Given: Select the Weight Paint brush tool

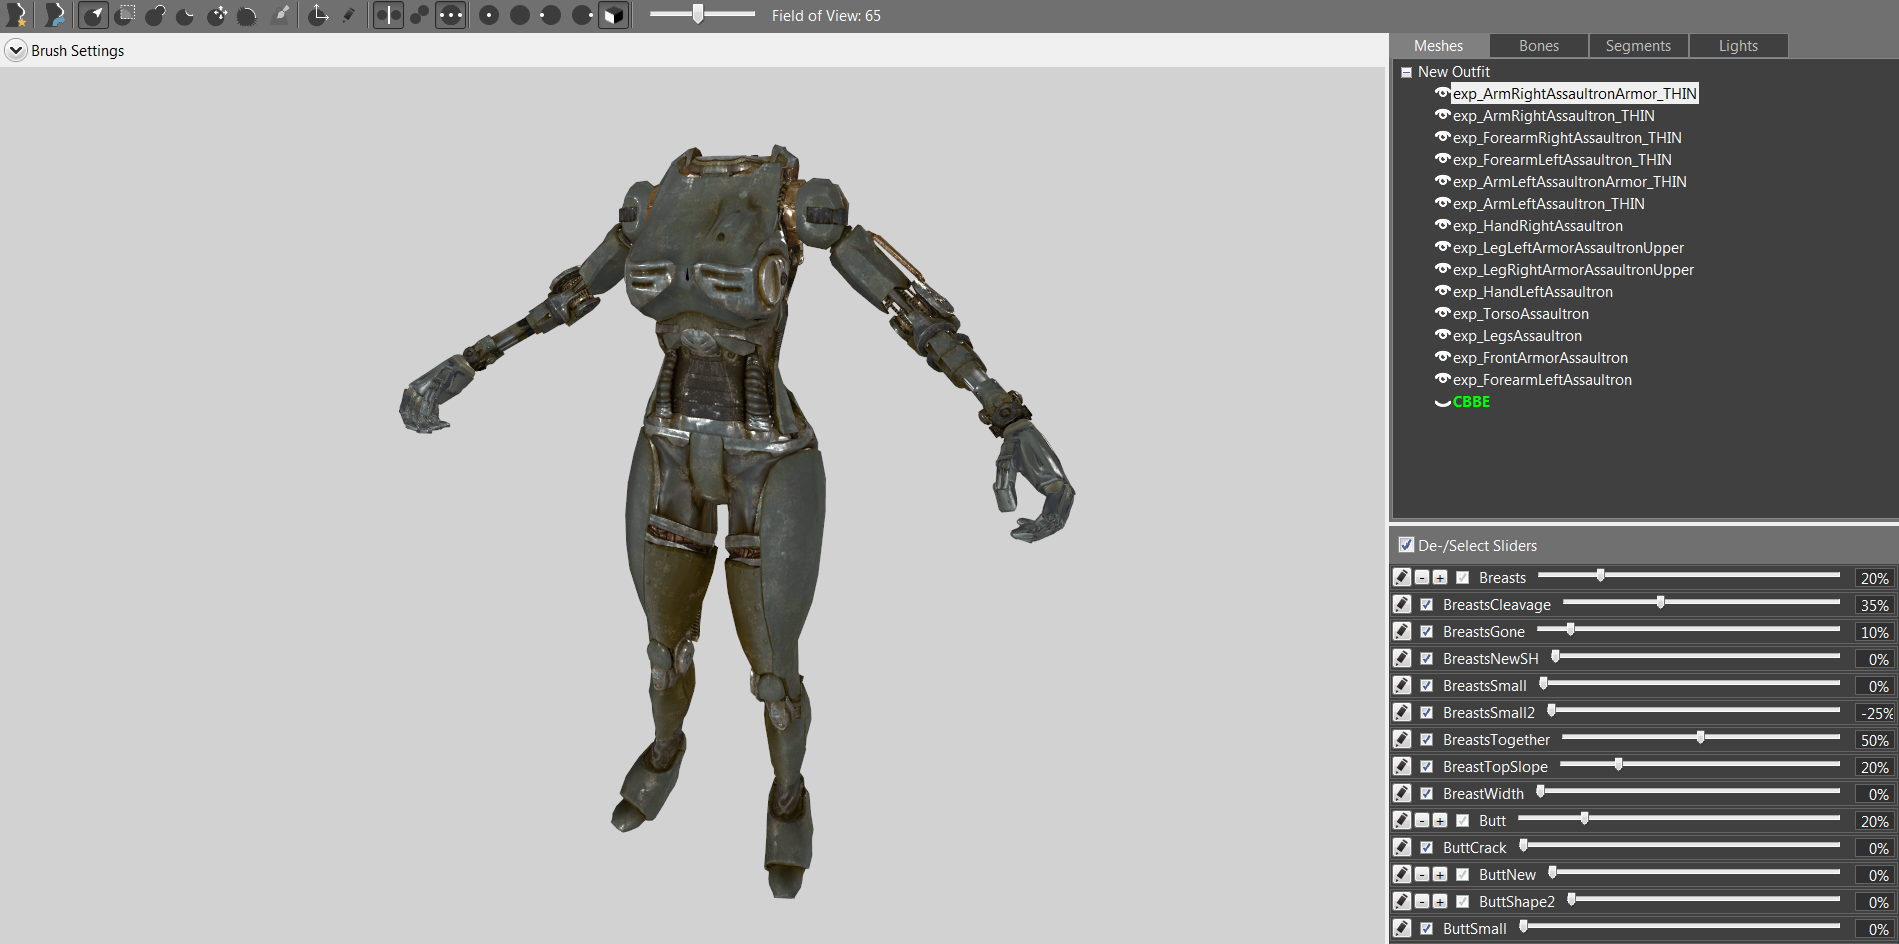Looking at the screenshot, I should [281, 15].
